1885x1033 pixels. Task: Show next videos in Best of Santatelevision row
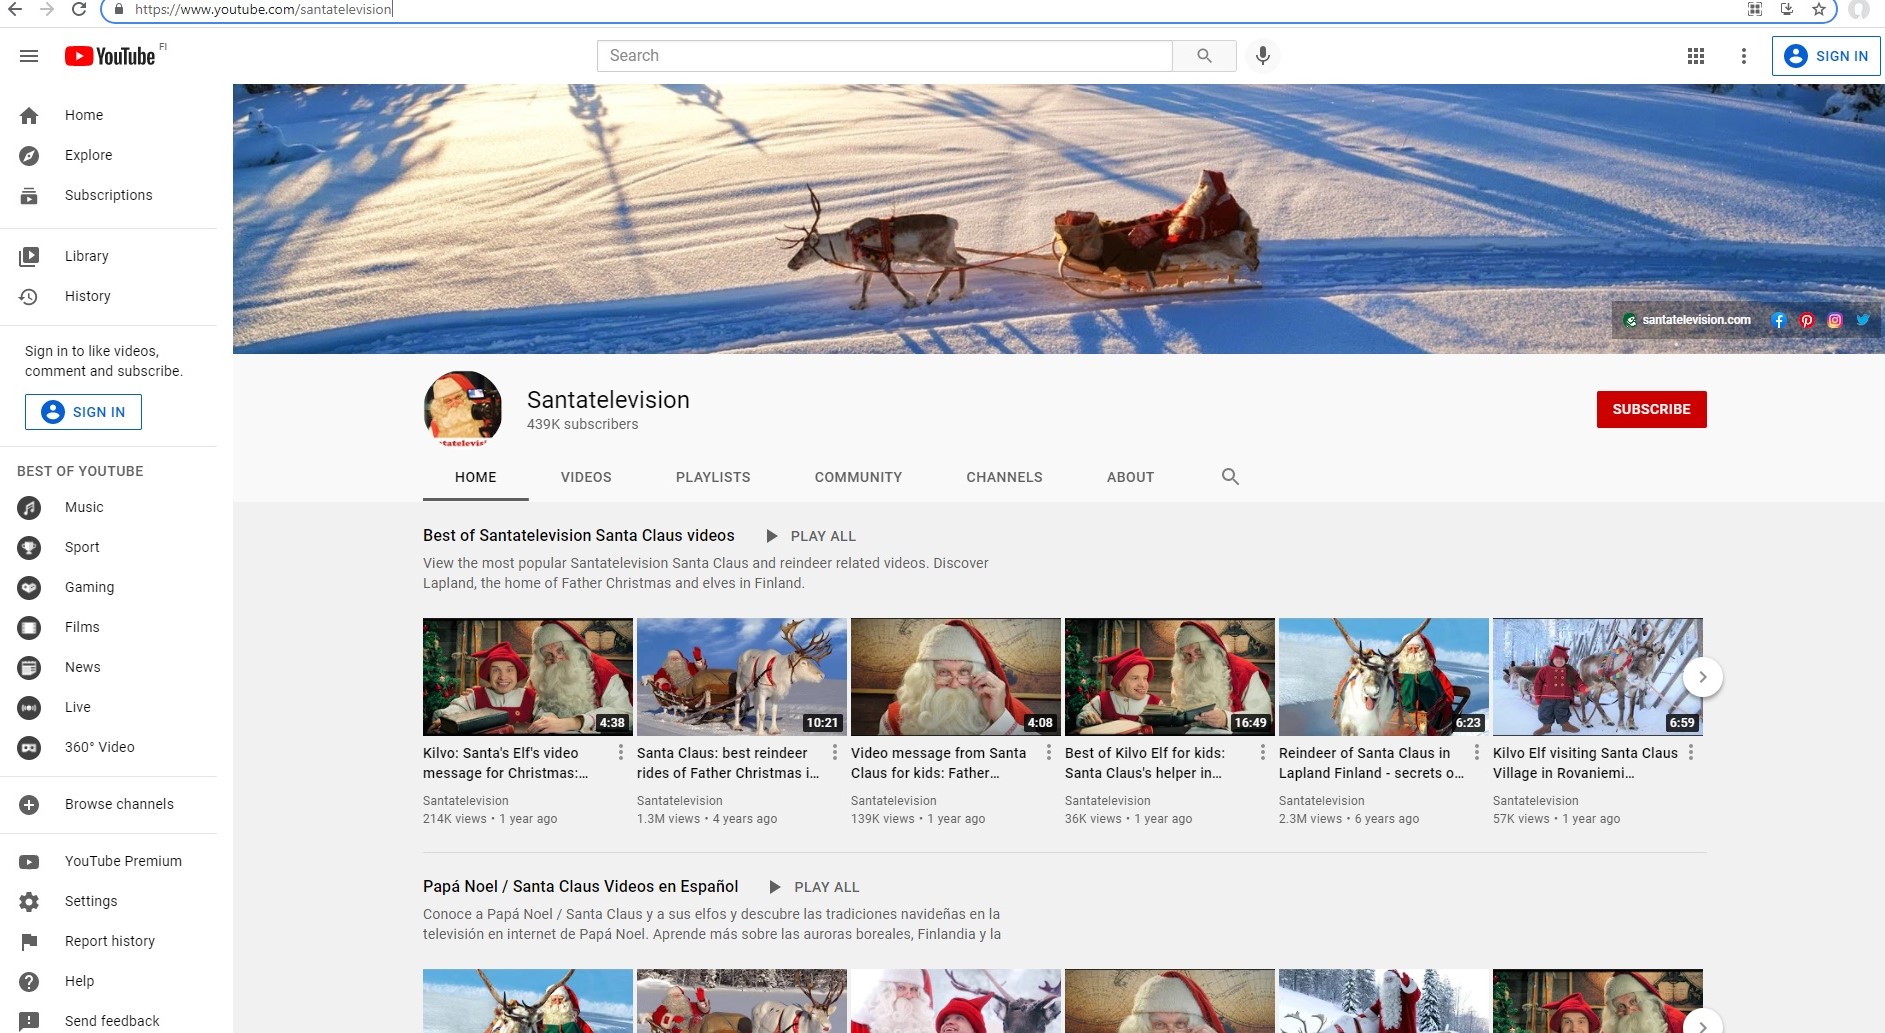pos(1702,677)
